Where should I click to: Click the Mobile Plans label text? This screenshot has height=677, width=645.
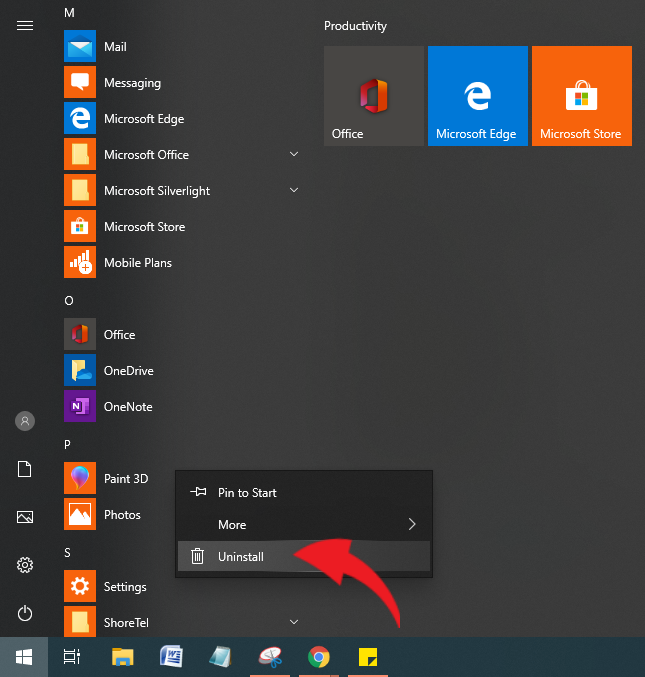(x=138, y=263)
